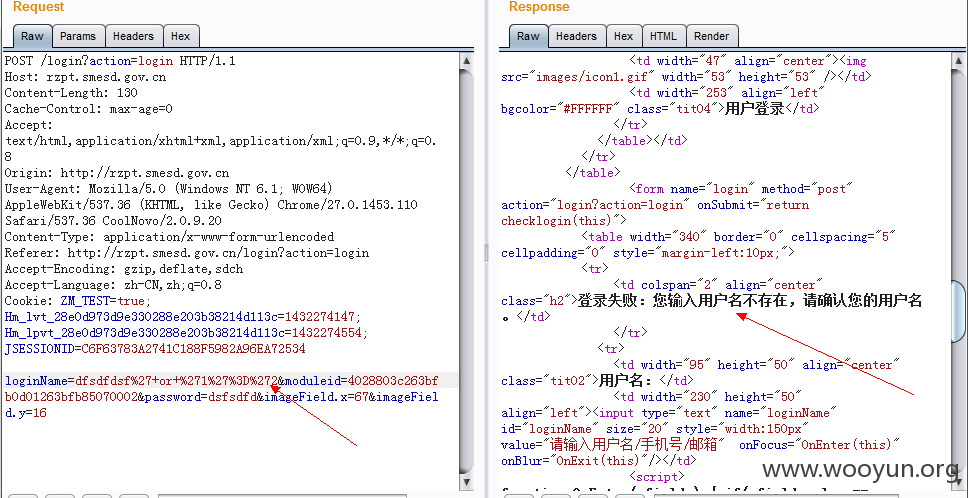Click the "Accept-Language: zh-CN,zh;q=0.8" line
The height and width of the screenshot is (498, 968).
coord(113,285)
